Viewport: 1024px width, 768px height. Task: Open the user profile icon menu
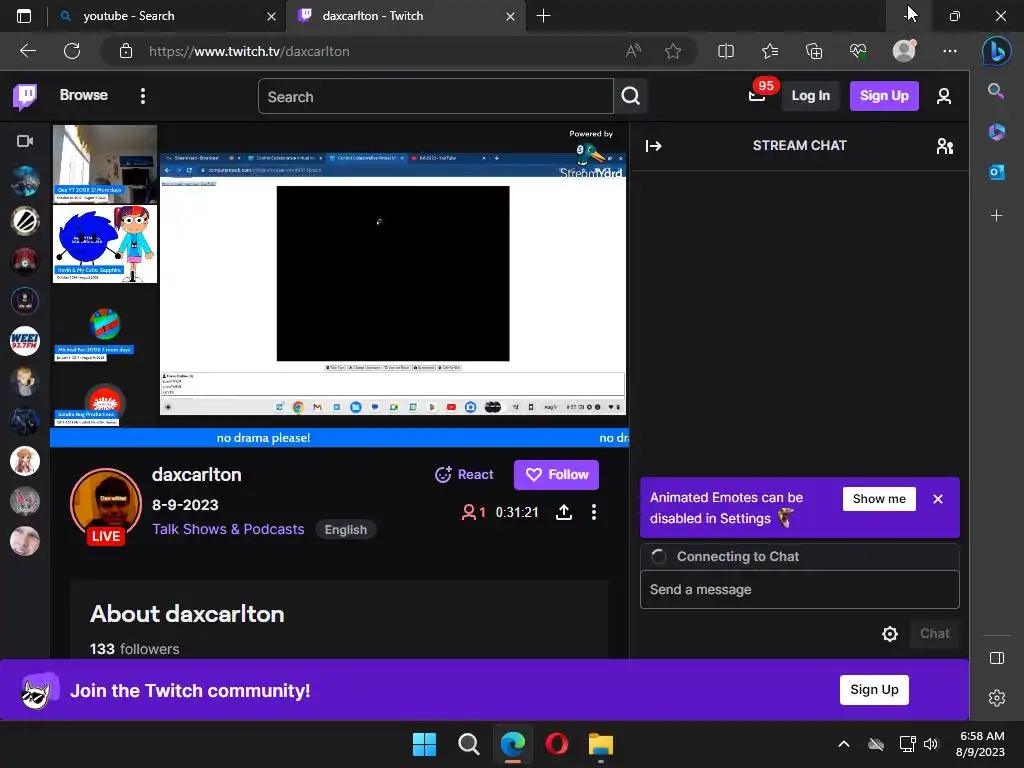point(944,96)
